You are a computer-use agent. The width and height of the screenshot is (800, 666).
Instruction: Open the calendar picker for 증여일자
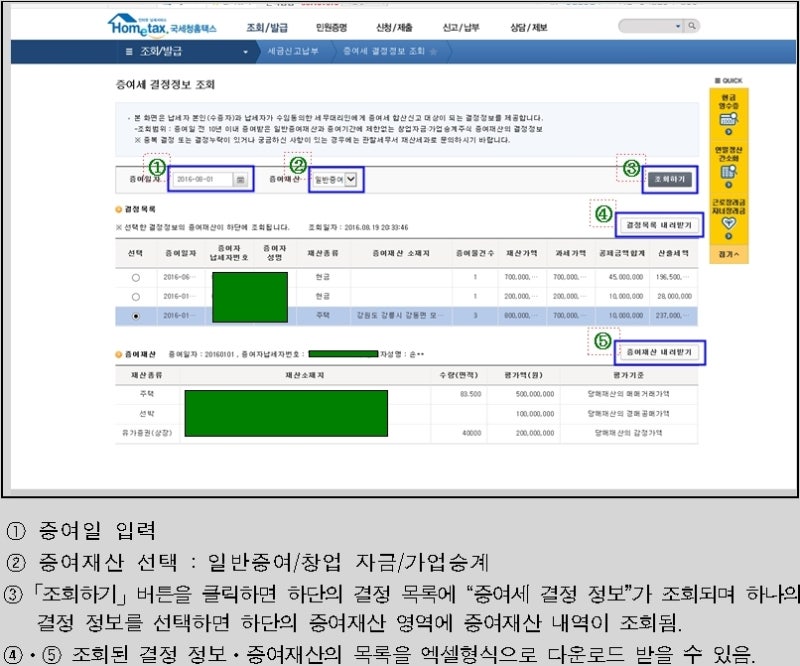(240, 179)
